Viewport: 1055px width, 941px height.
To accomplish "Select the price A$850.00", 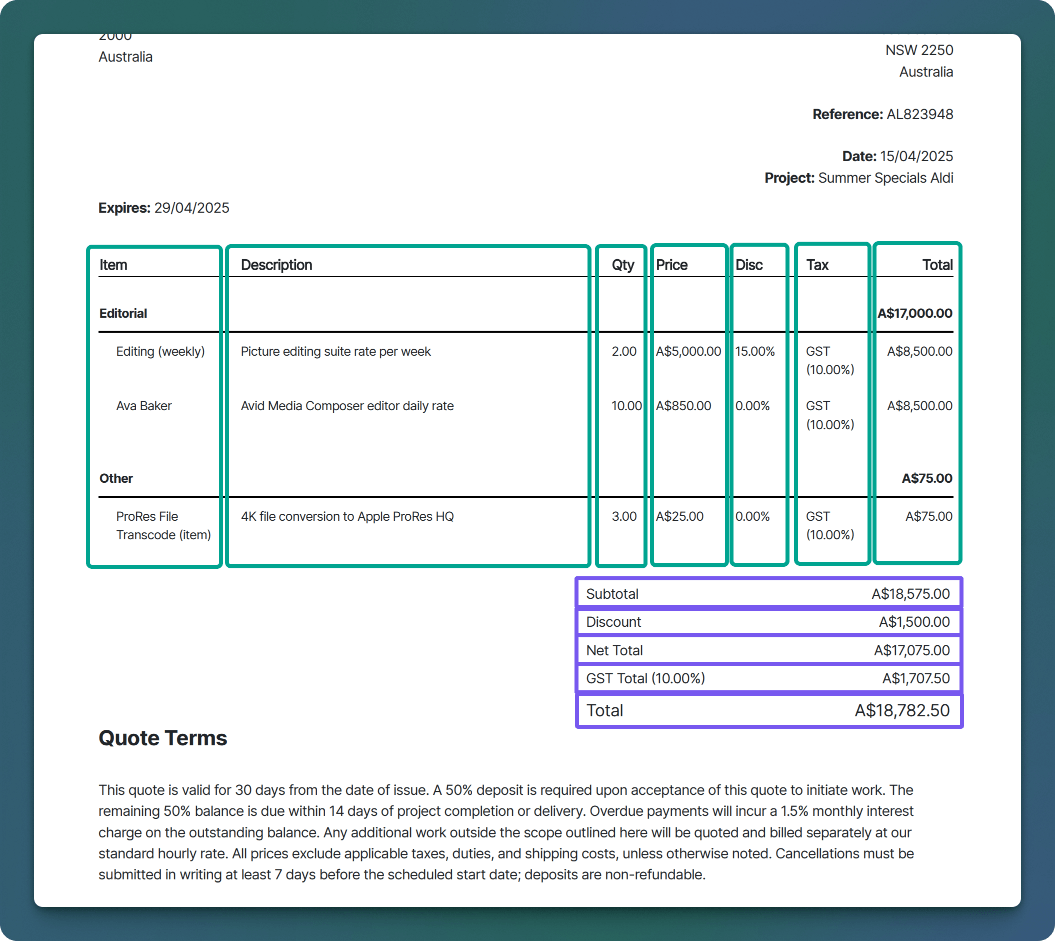I will point(684,406).
